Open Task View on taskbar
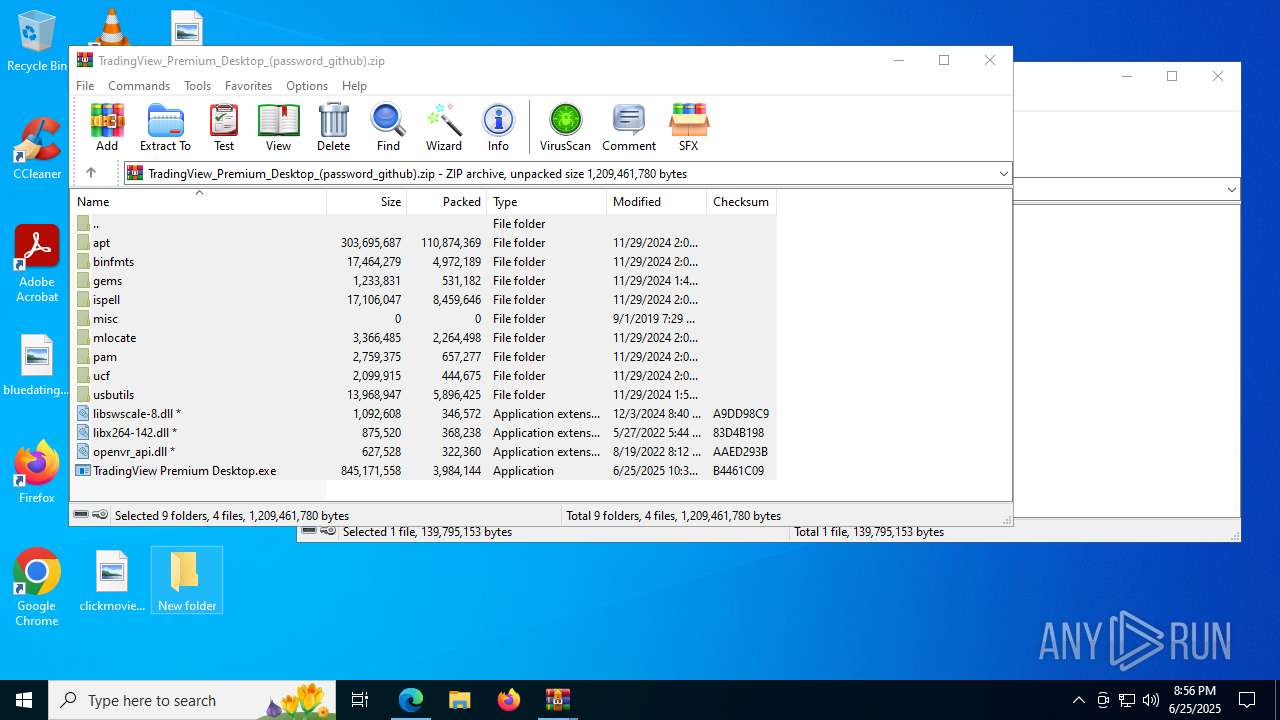Image resolution: width=1280 pixels, height=720 pixels. click(360, 700)
